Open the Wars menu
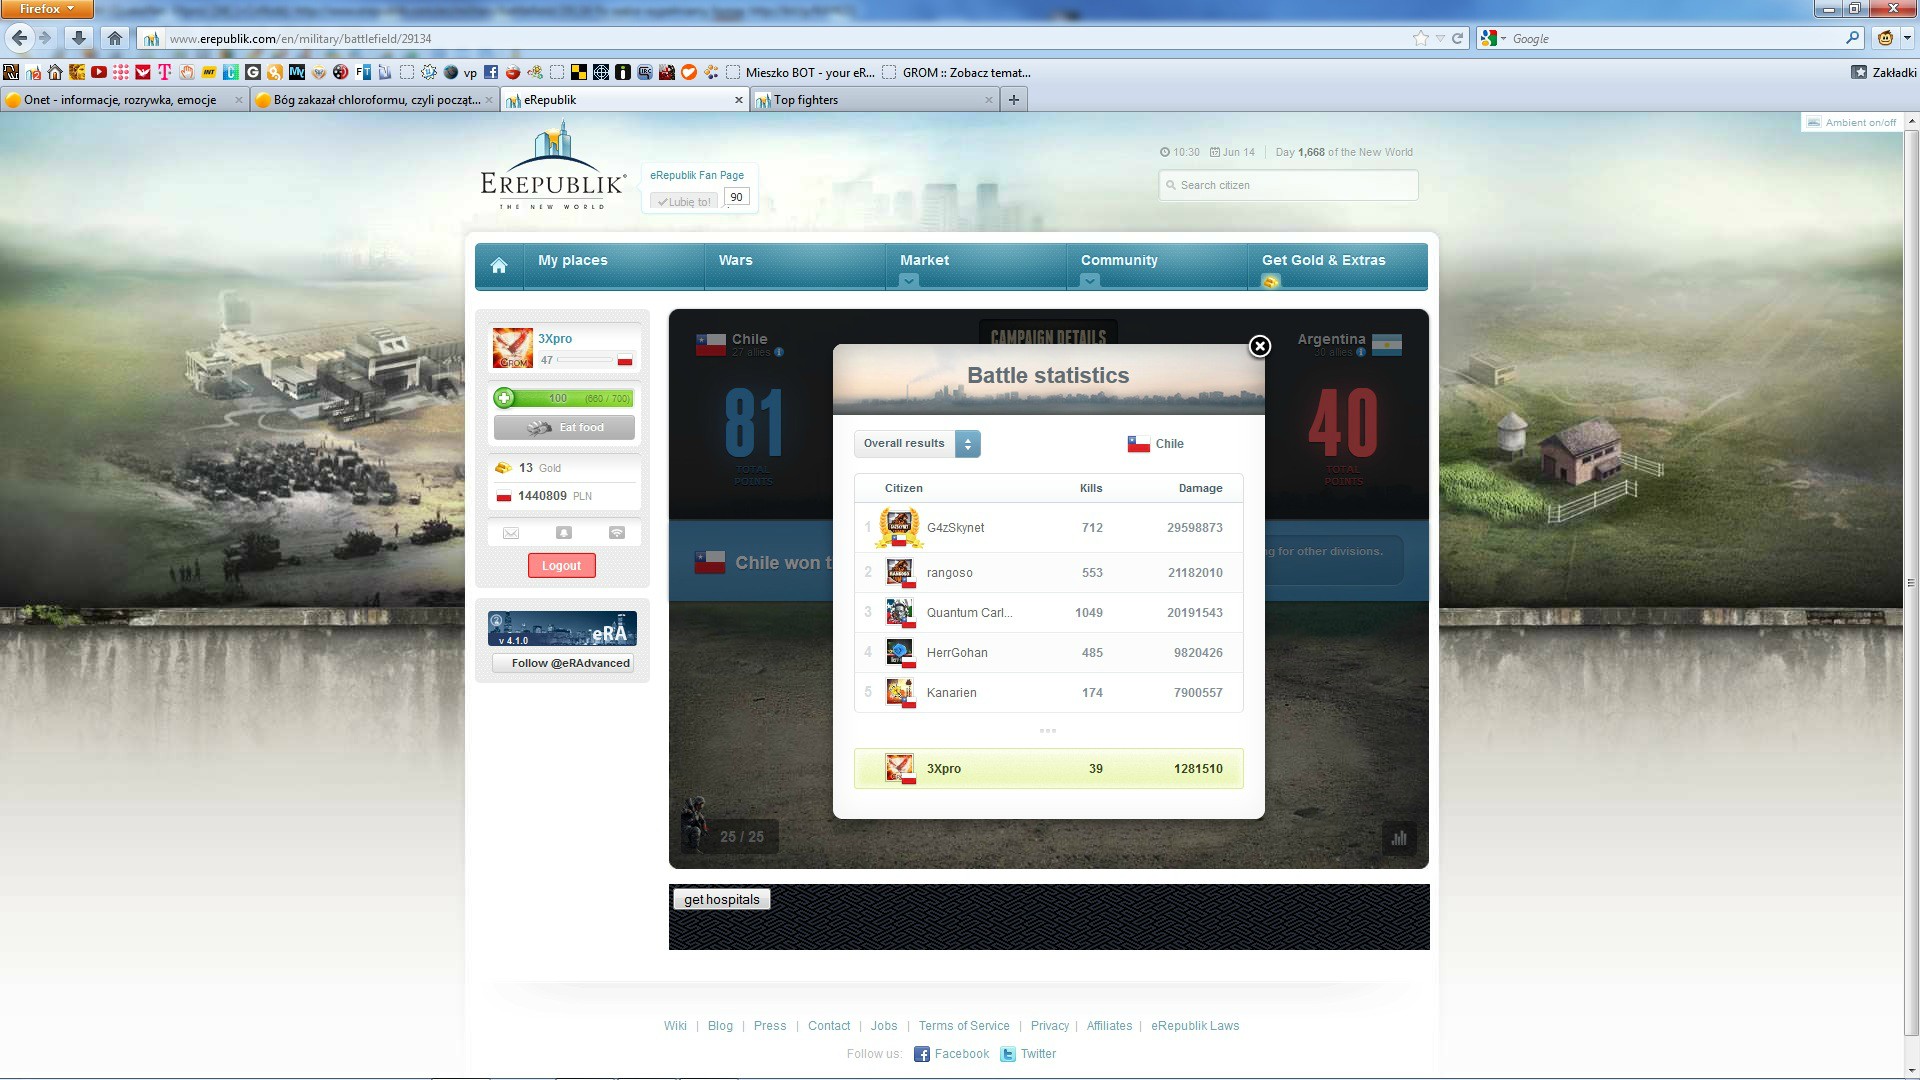Viewport: 1920px width, 1080px height. pos(735,260)
